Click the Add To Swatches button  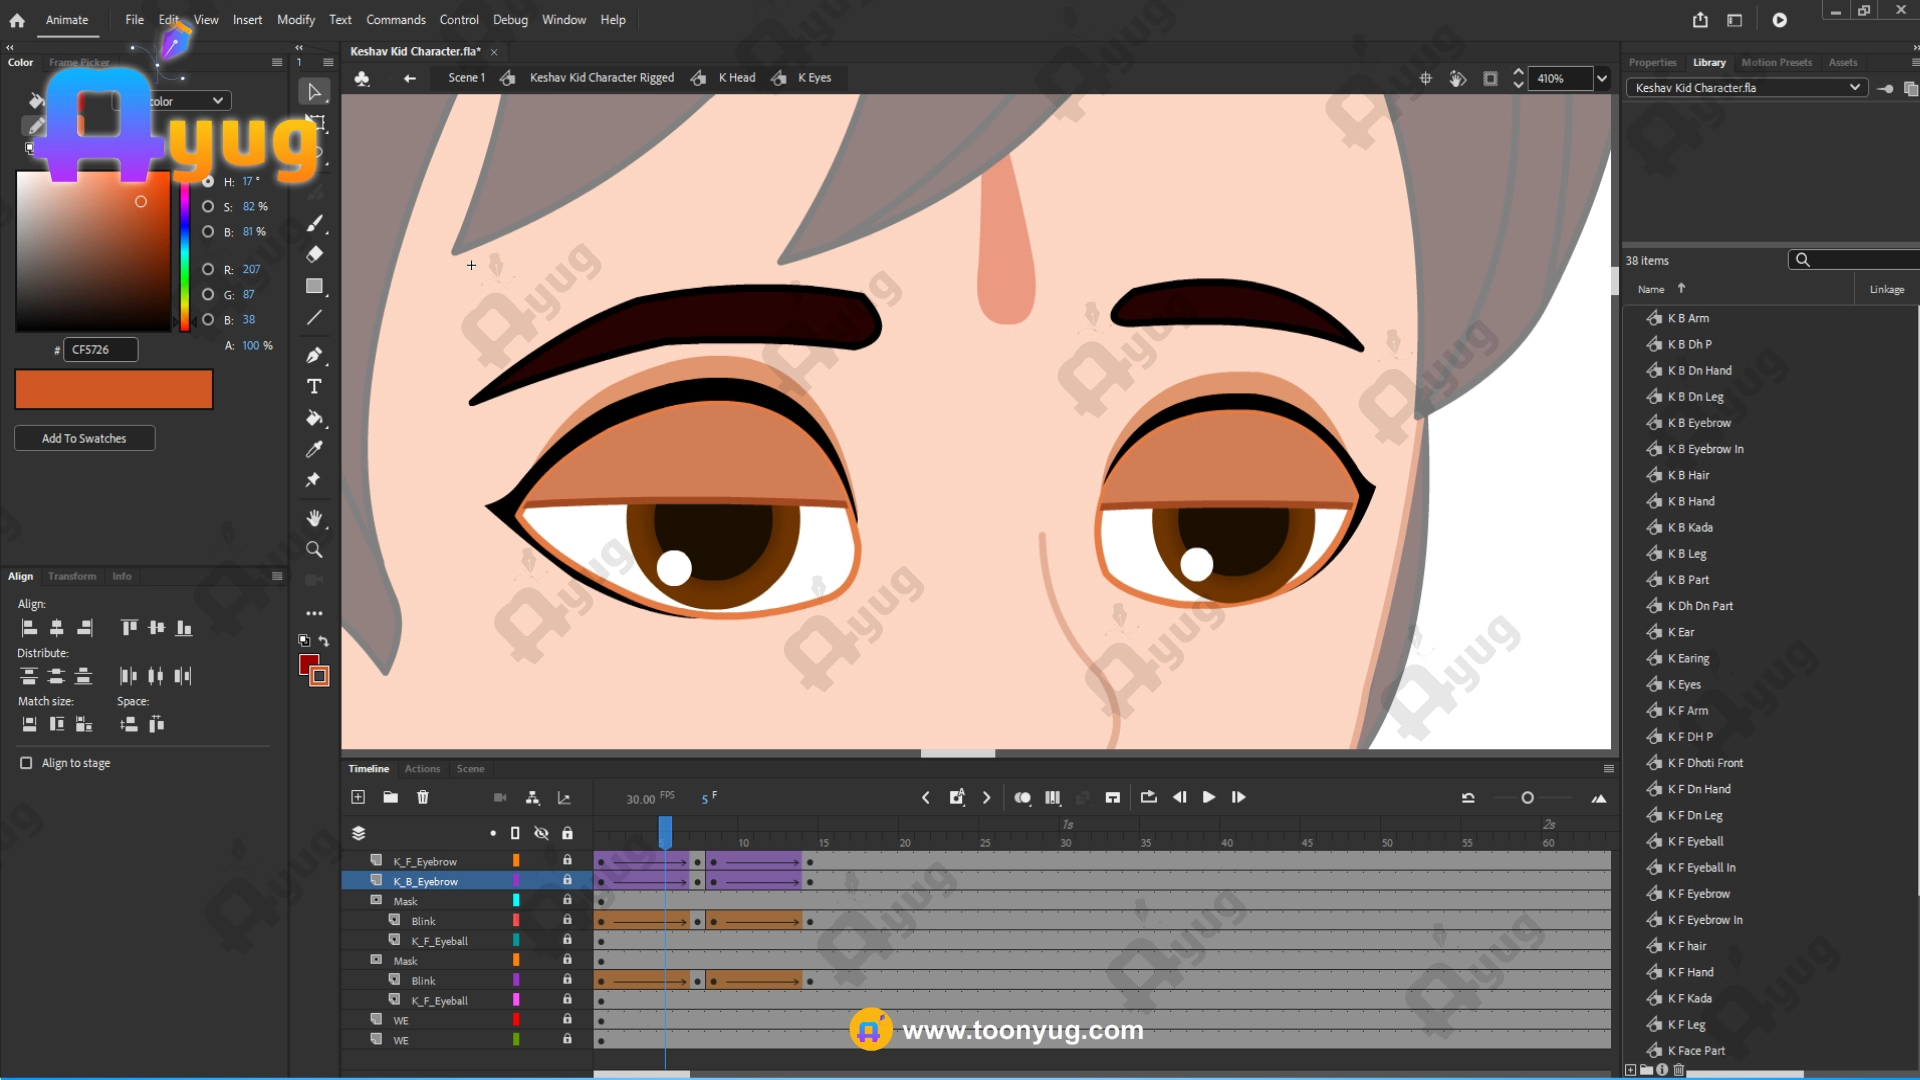pos(84,438)
